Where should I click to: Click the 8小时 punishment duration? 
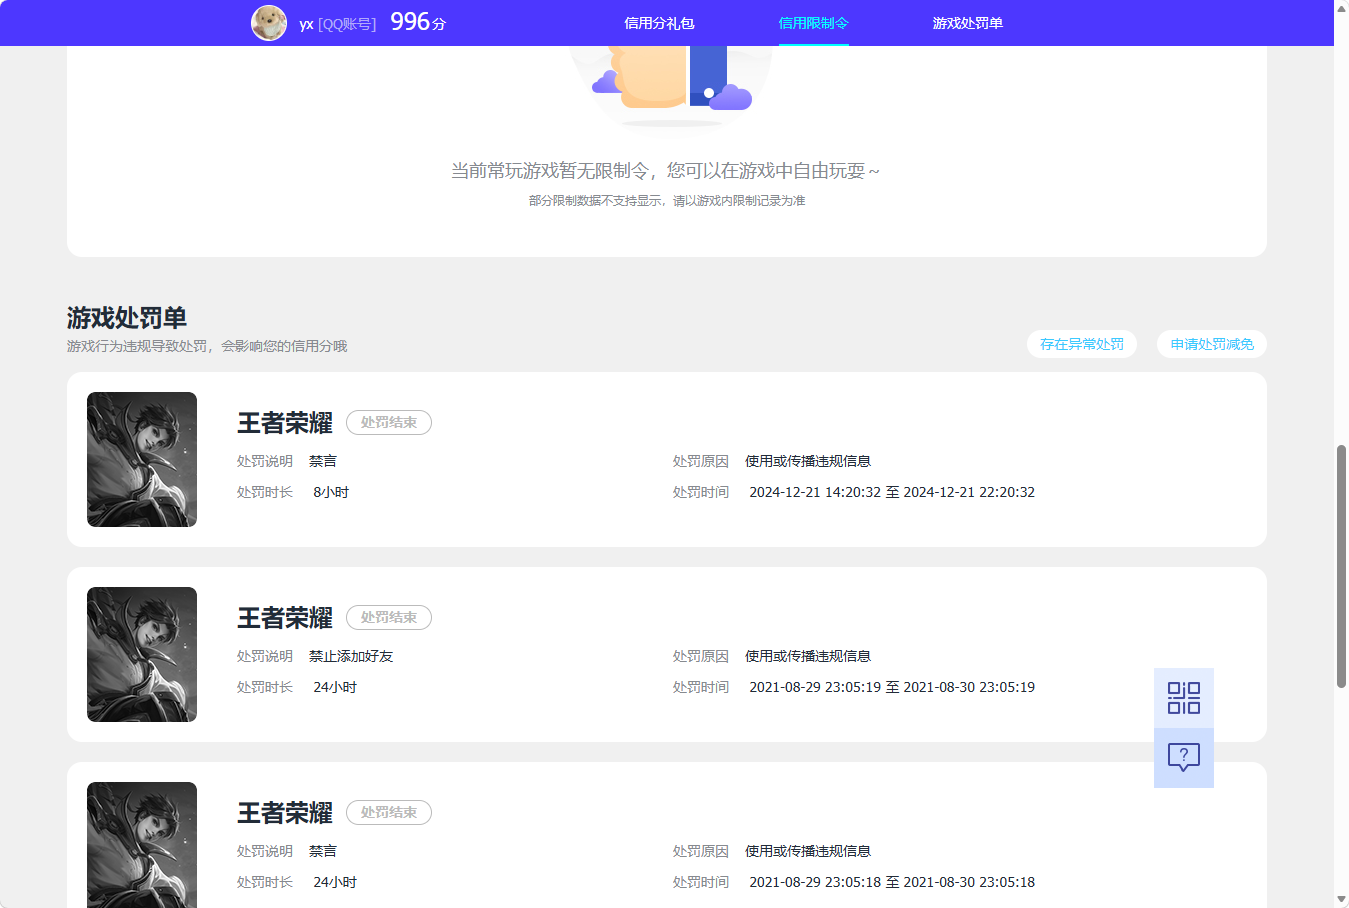tap(331, 492)
